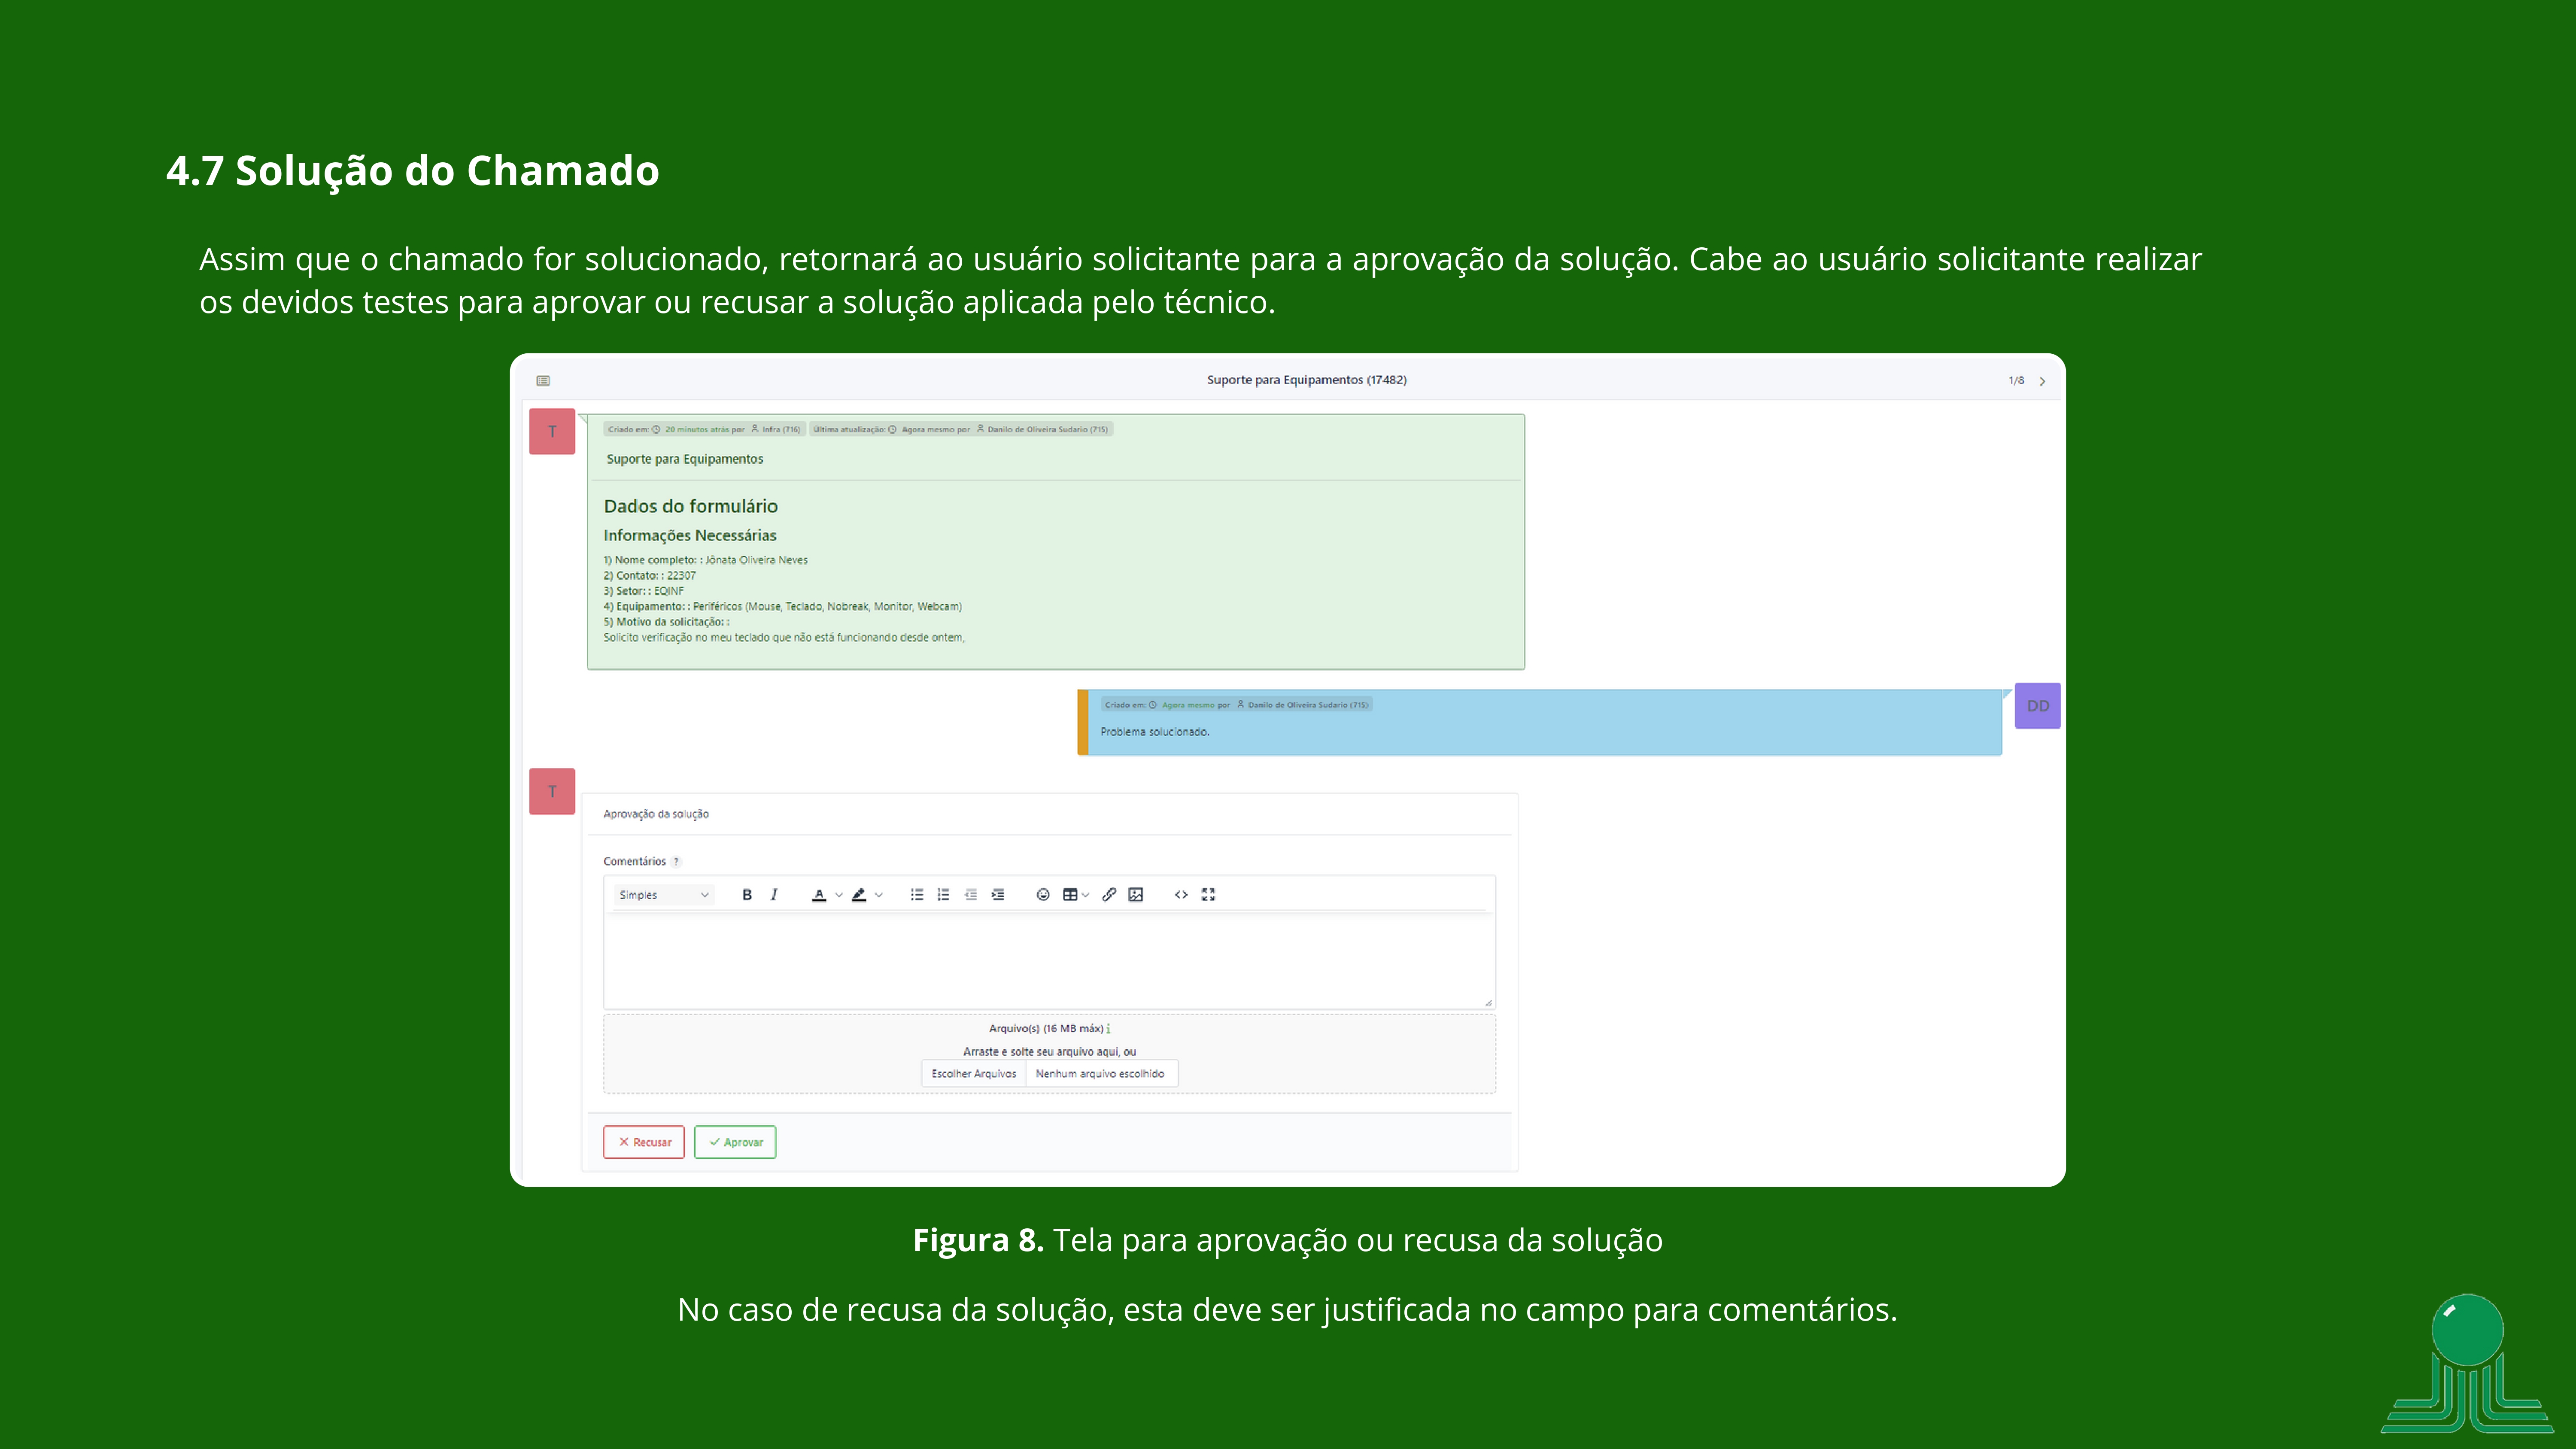The image size is (2576, 1449).
Task: Click the Aprovar button
Action: (x=735, y=1142)
